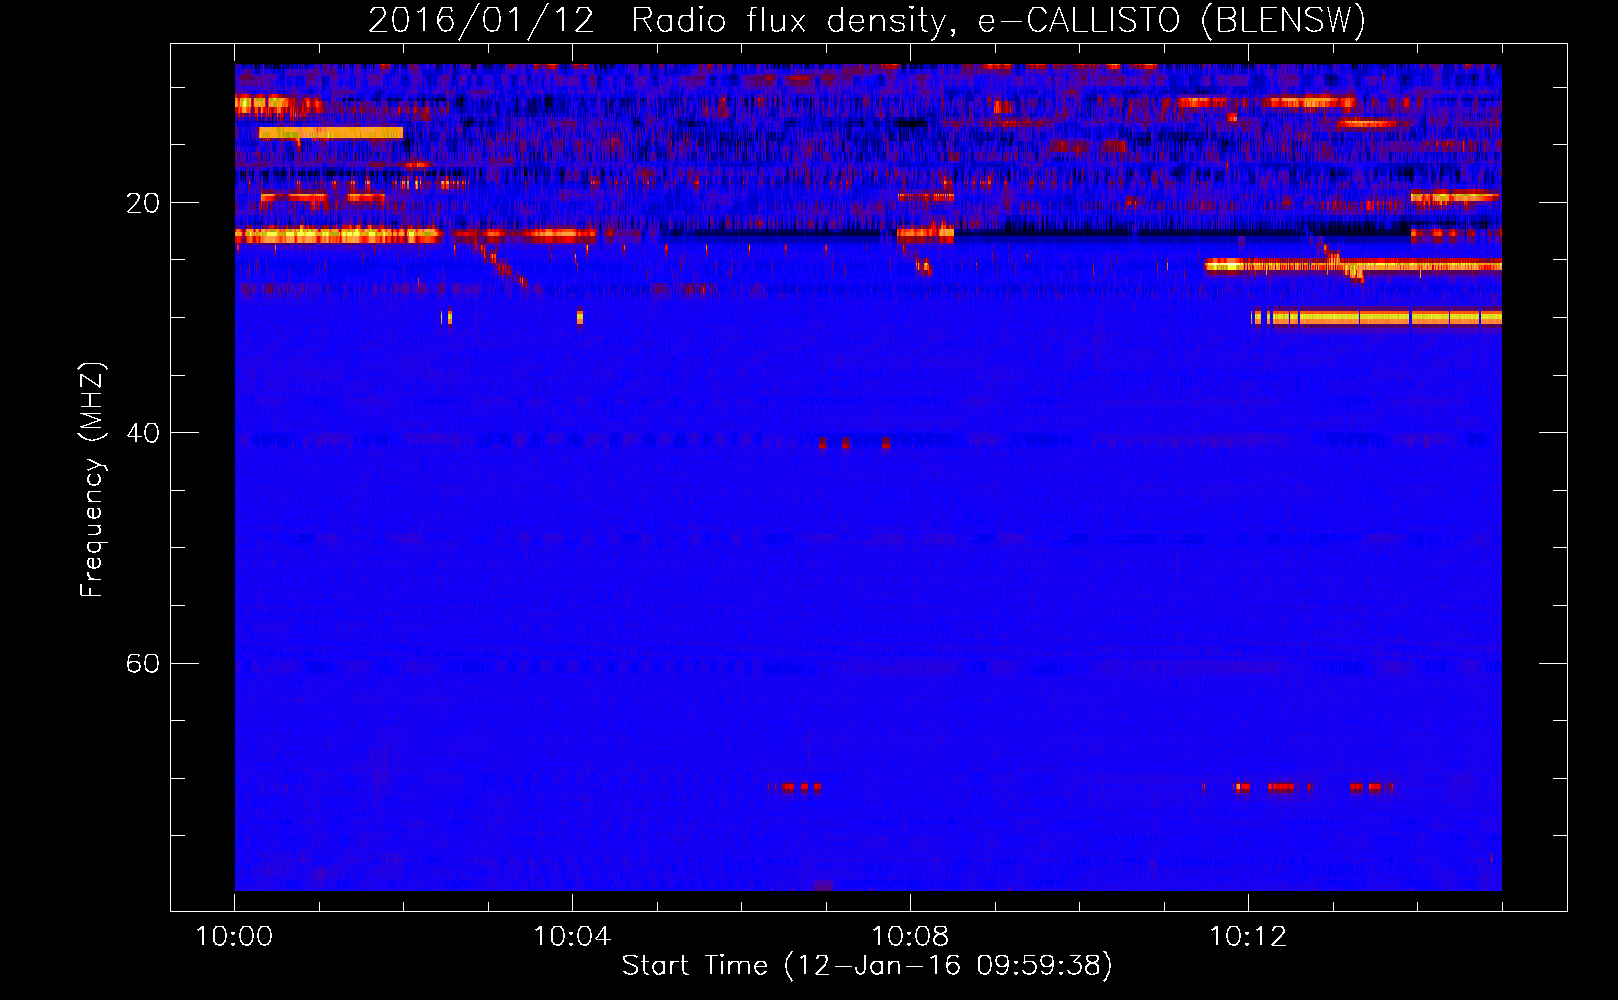
Task: Click the 10:04 time tick label
Action: [x=572, y=937]
